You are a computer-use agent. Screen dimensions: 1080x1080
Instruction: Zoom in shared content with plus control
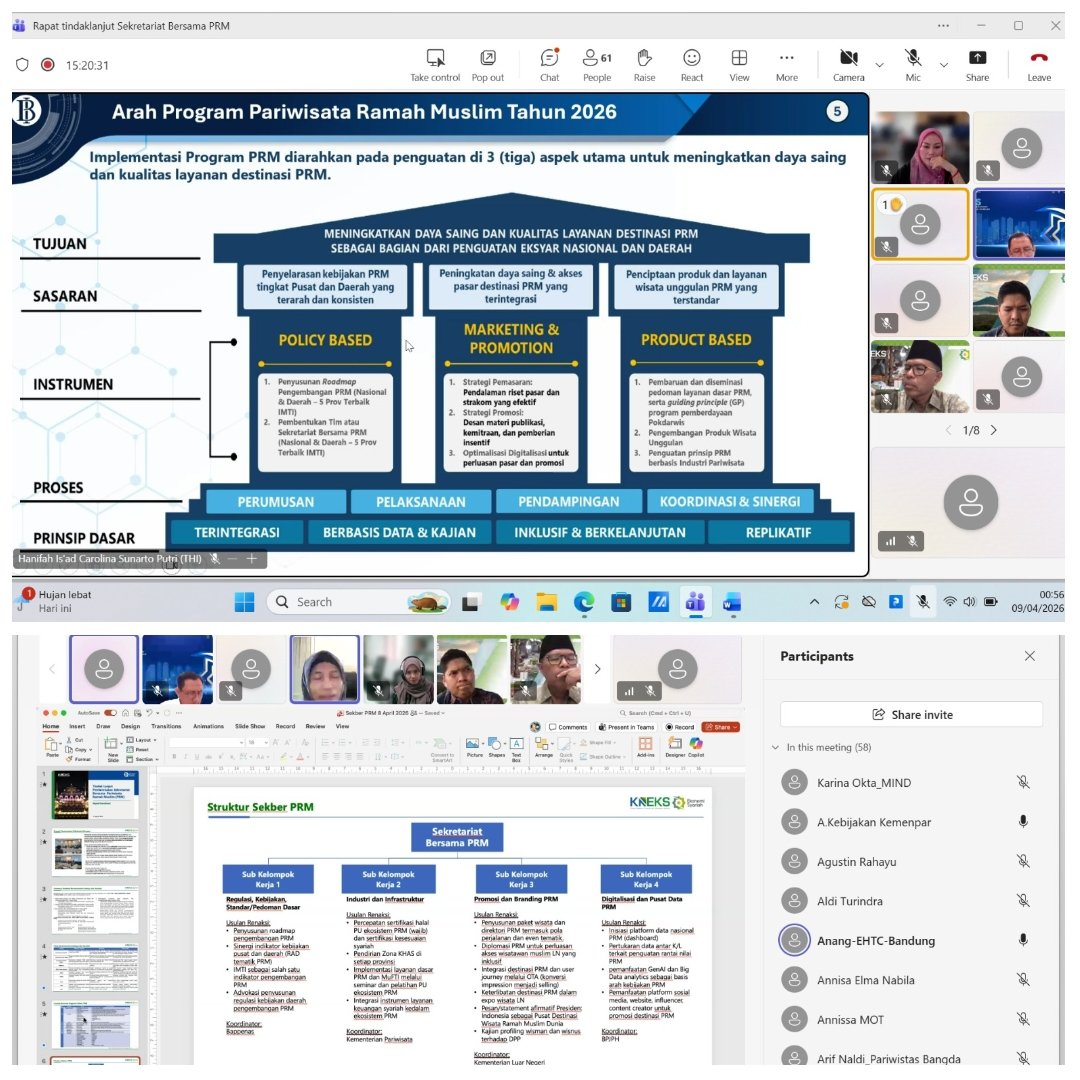coord(252,559)
